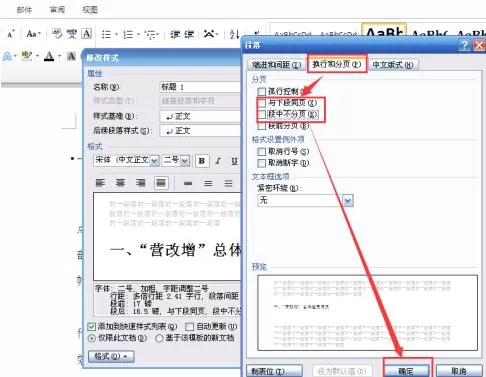Click the Numbering list icon
486x377 pixels.
coord(128,34)
